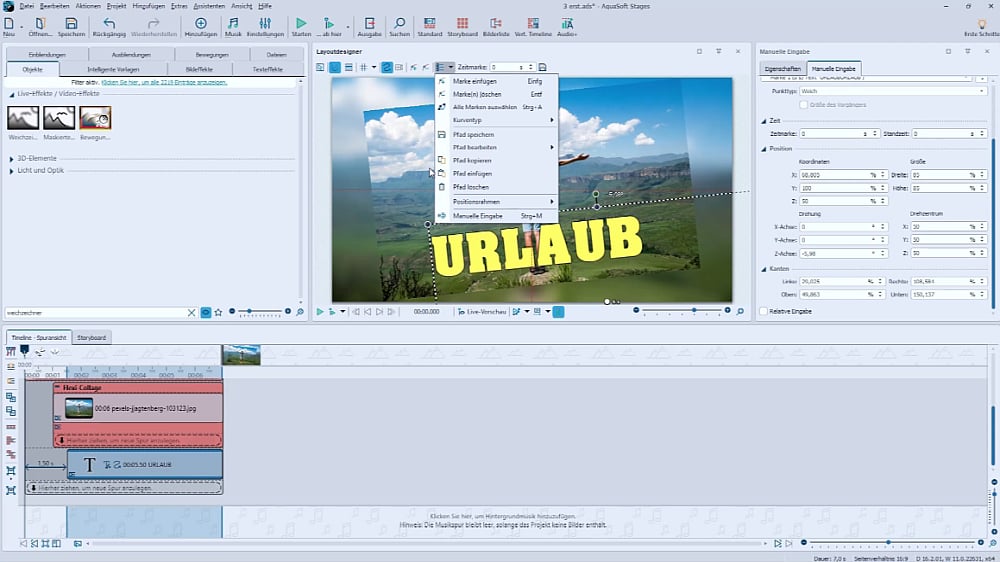
Task: Click the Bilderliste toolbar icon
Action: coord(496,22)
